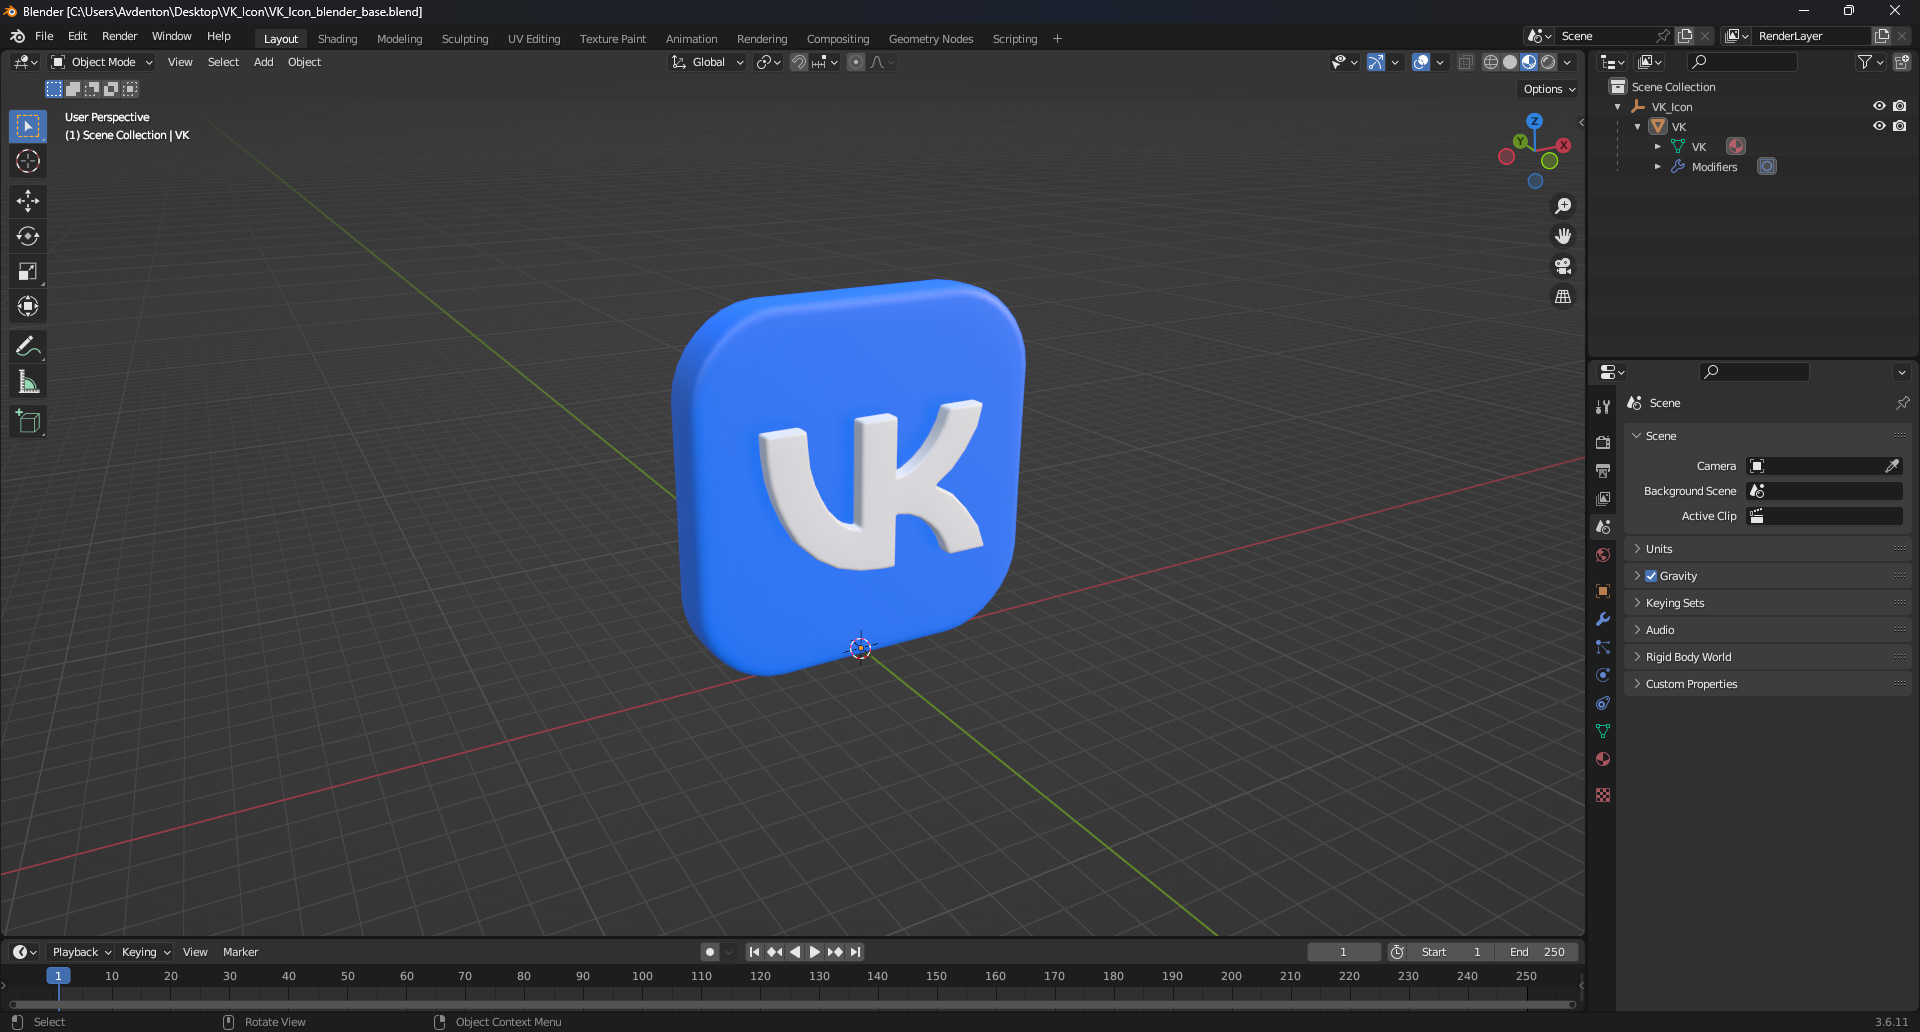The image size is (1920, 1032).
Task: Open the Object properties tab
Action: coord(1603,591)
